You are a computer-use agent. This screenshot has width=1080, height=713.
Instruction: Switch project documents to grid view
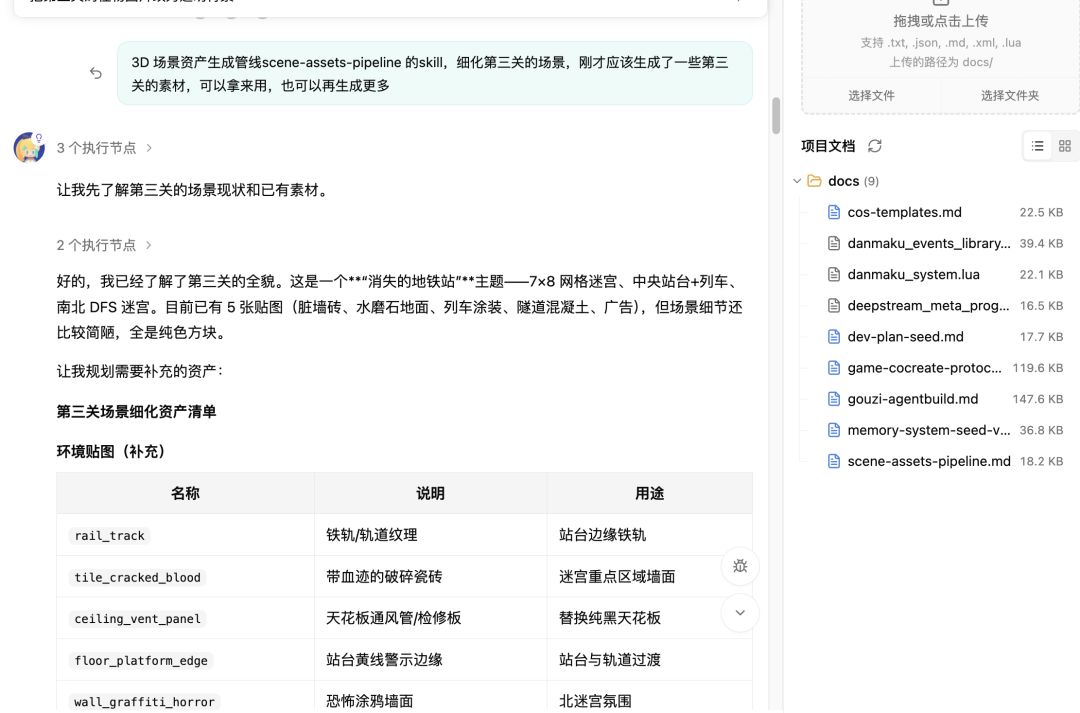tap(1065, 146)
